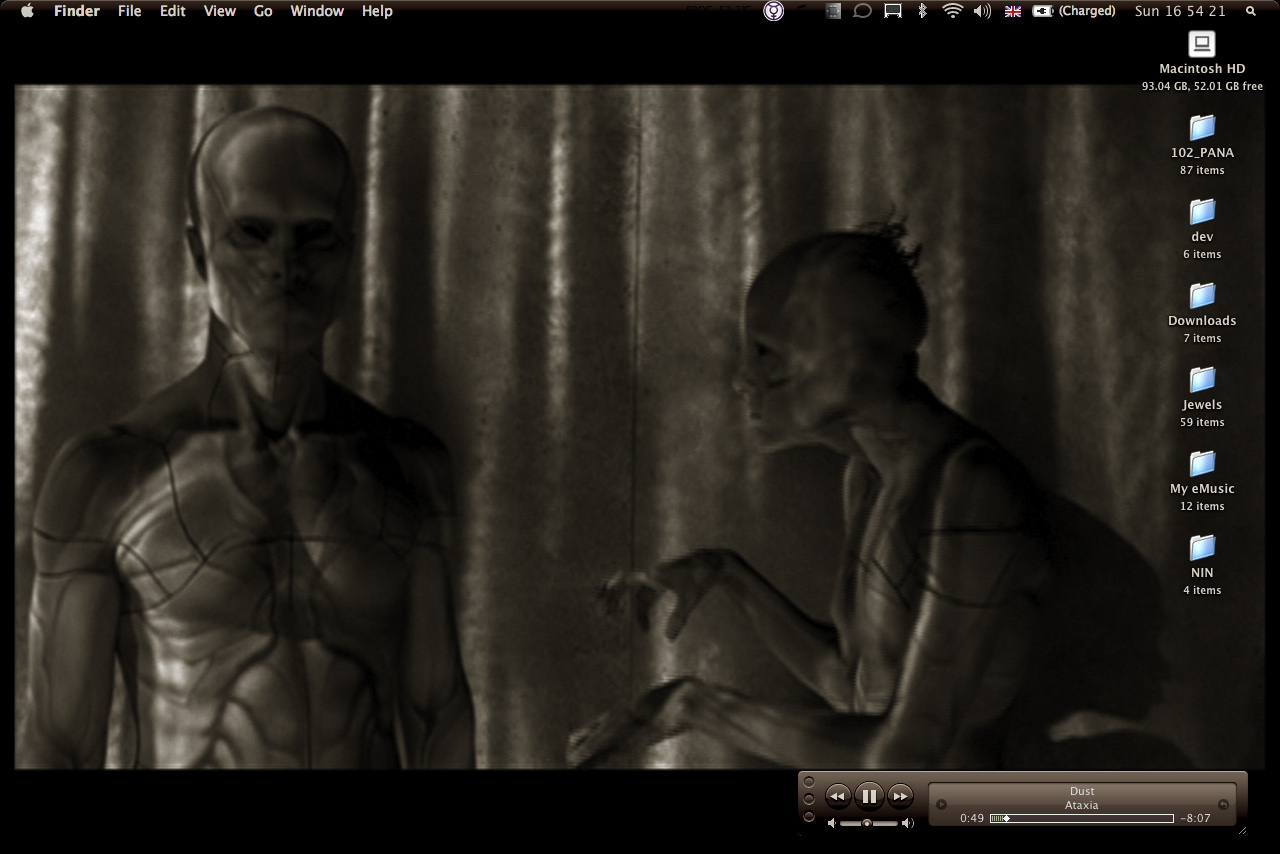Image resolution: width=1280 pixels, height=854 pixels.
Task: Open the View menu
Action: 220,11
